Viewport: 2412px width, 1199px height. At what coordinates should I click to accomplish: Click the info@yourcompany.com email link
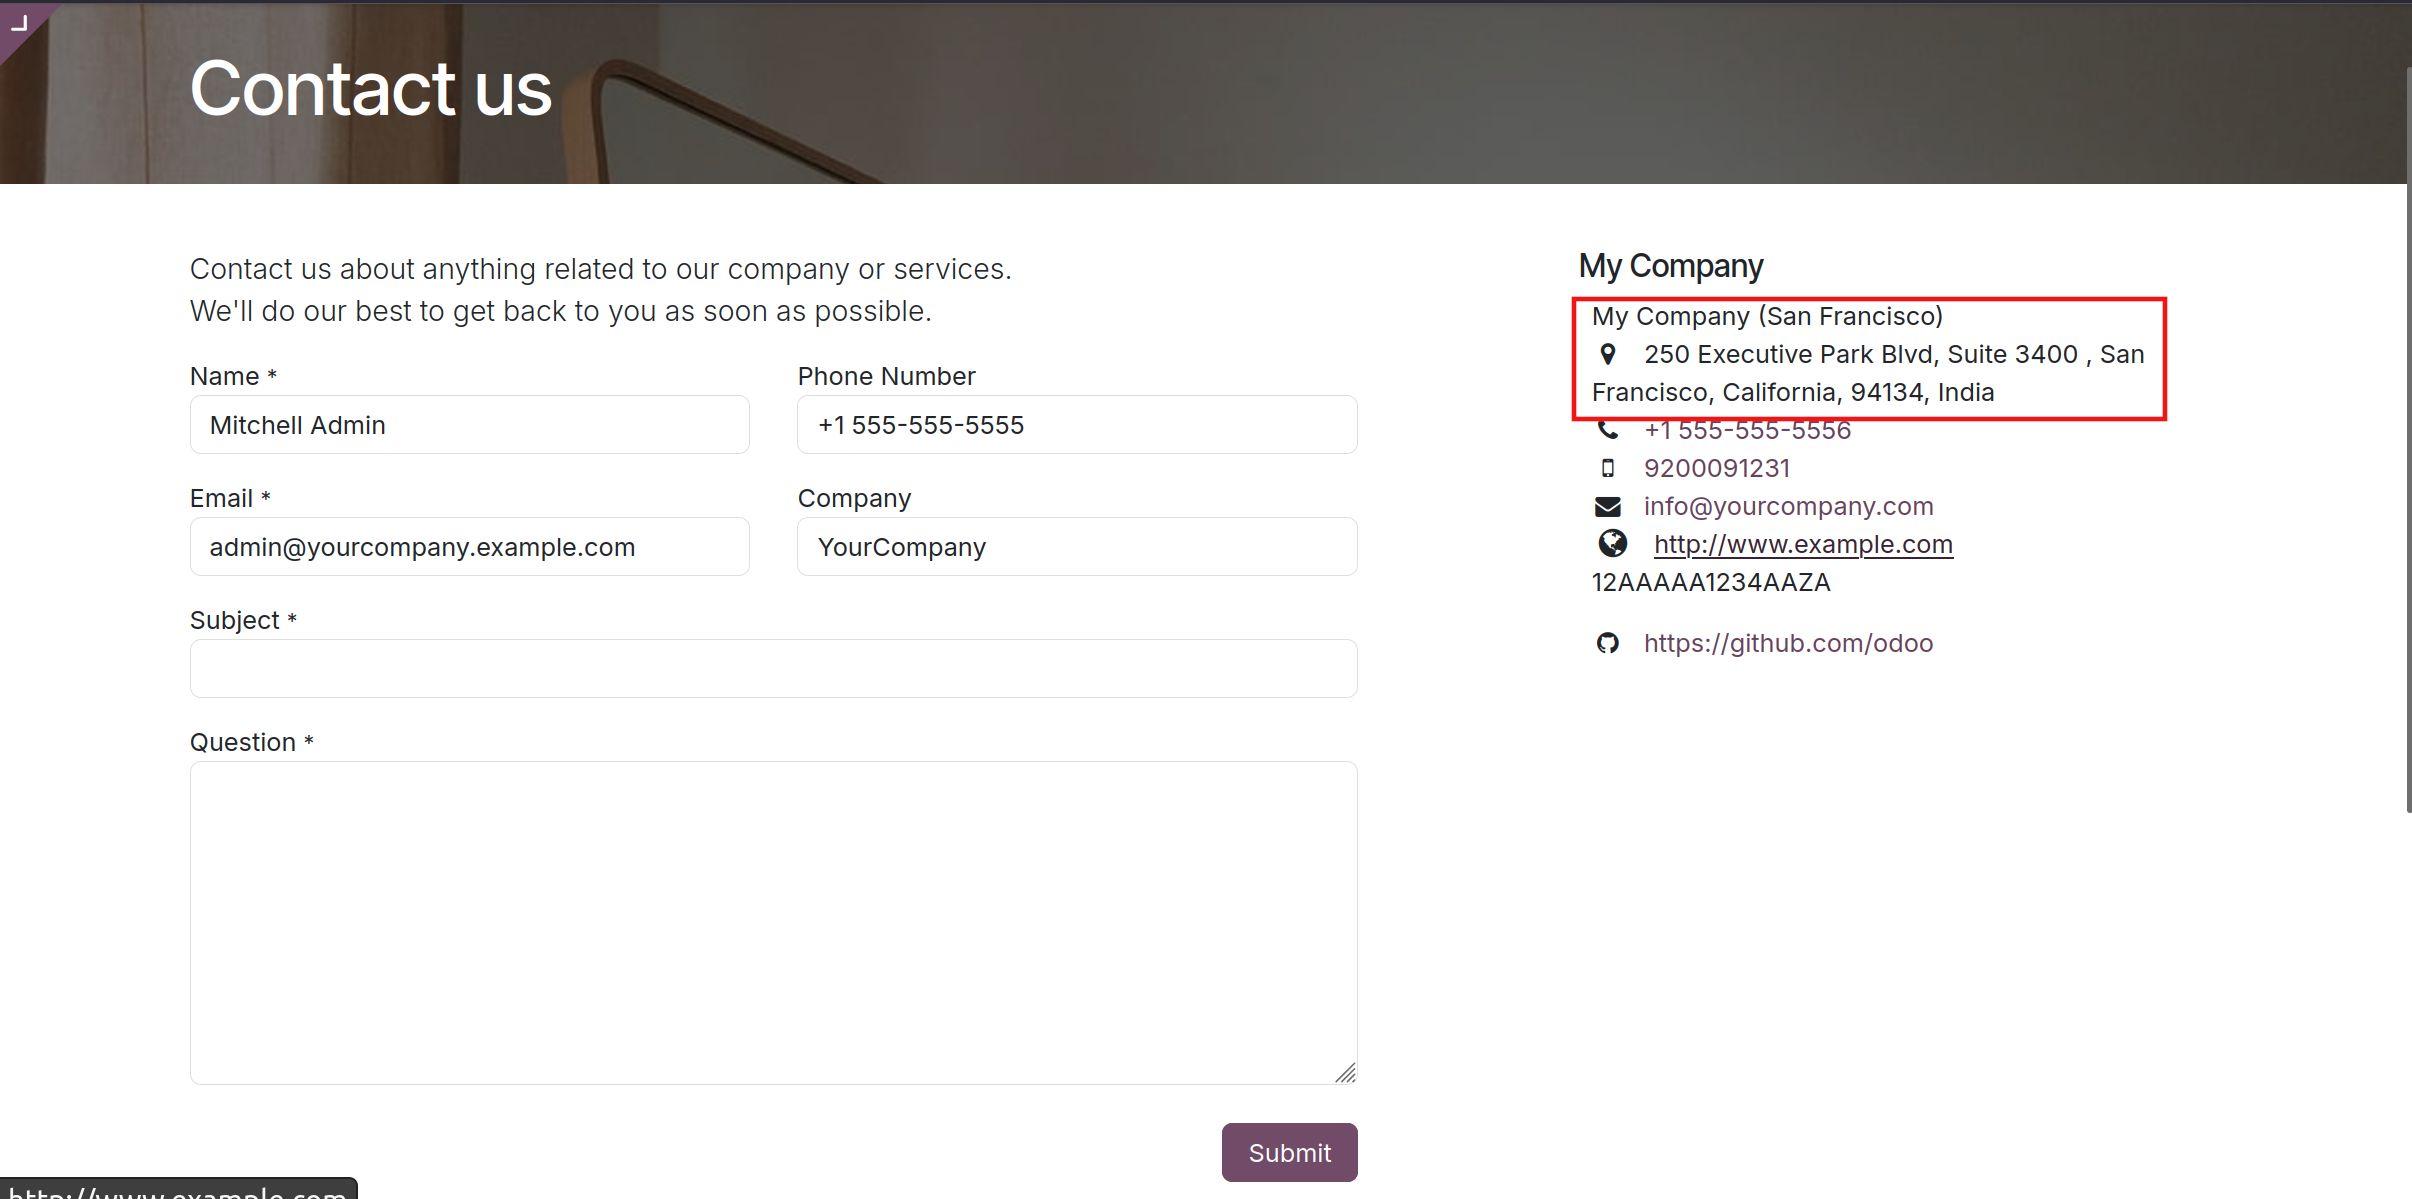tap(1788, 506)
